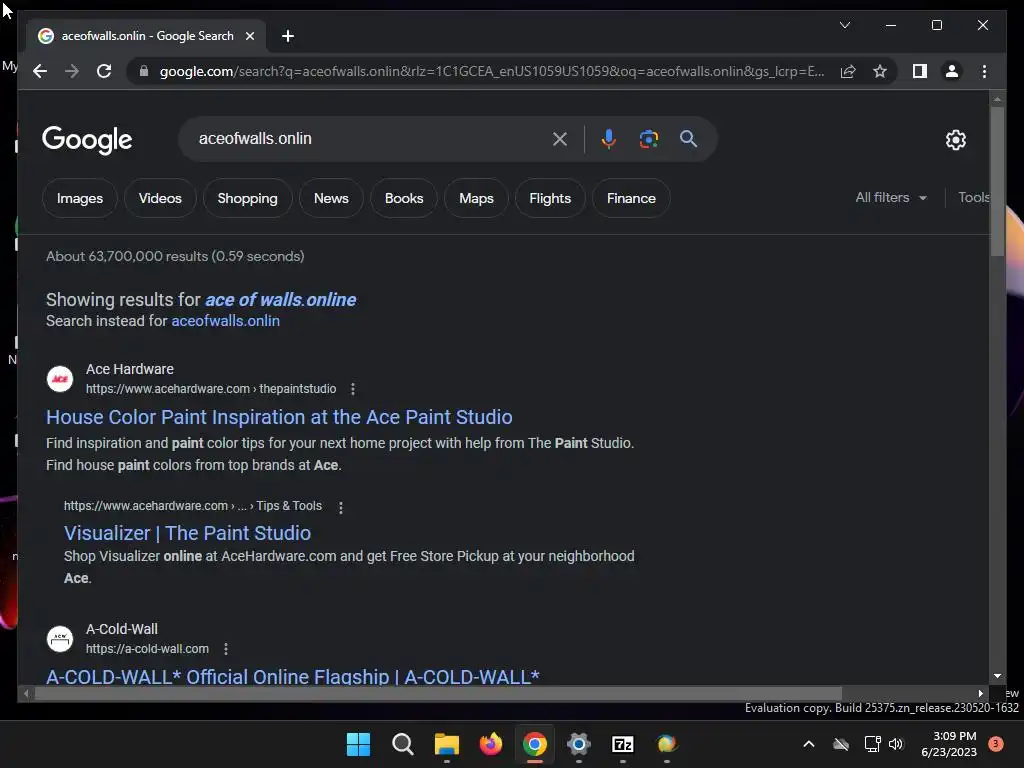
Task: Open A-COLD-WALL* Official Online Flagship result
Action: [x=293, y=677]
